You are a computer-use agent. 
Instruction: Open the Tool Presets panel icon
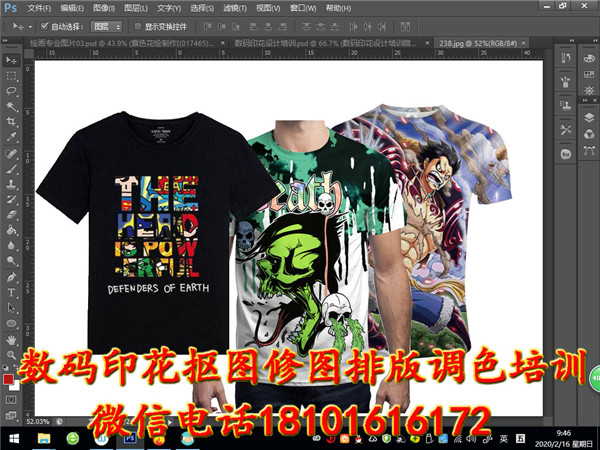(566, 130)
